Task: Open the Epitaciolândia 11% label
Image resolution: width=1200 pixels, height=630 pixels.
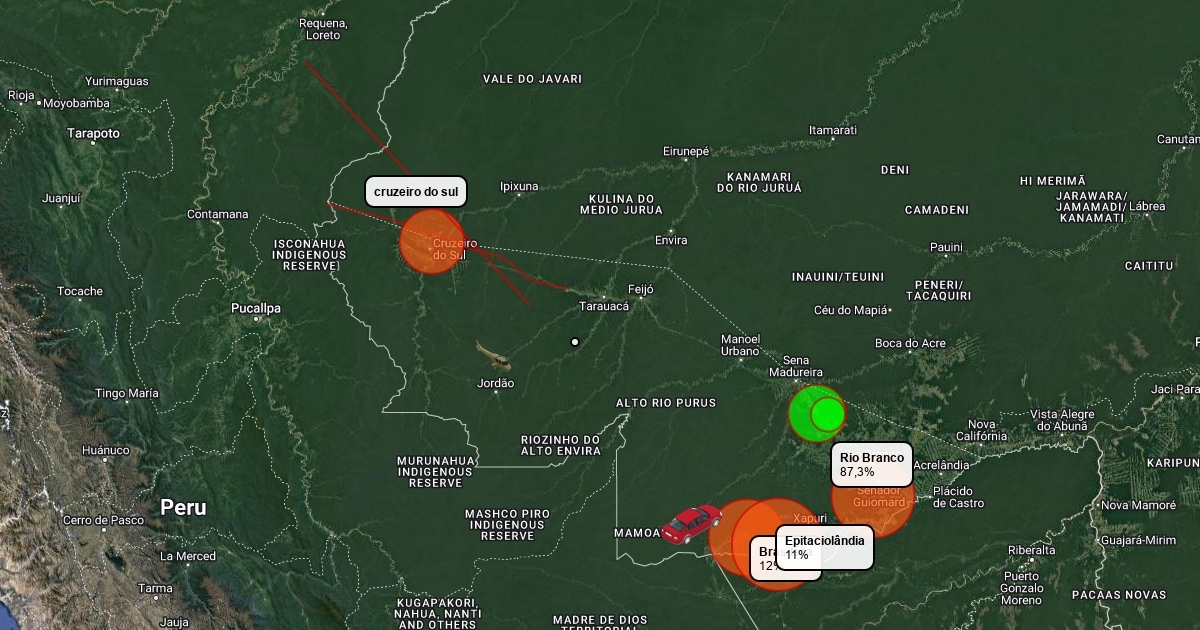Action: tap(825, 547)
